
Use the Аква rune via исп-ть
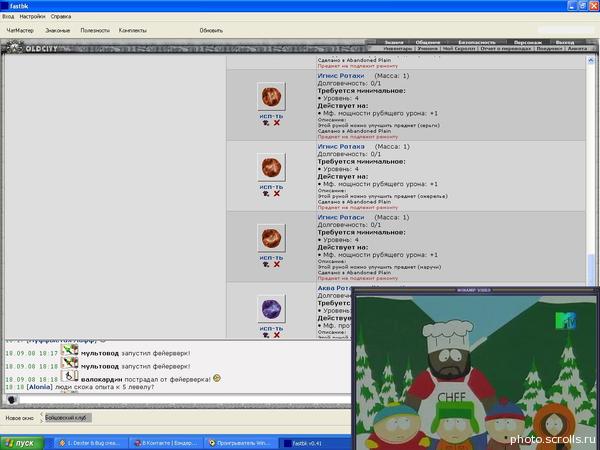click(271, 328)
